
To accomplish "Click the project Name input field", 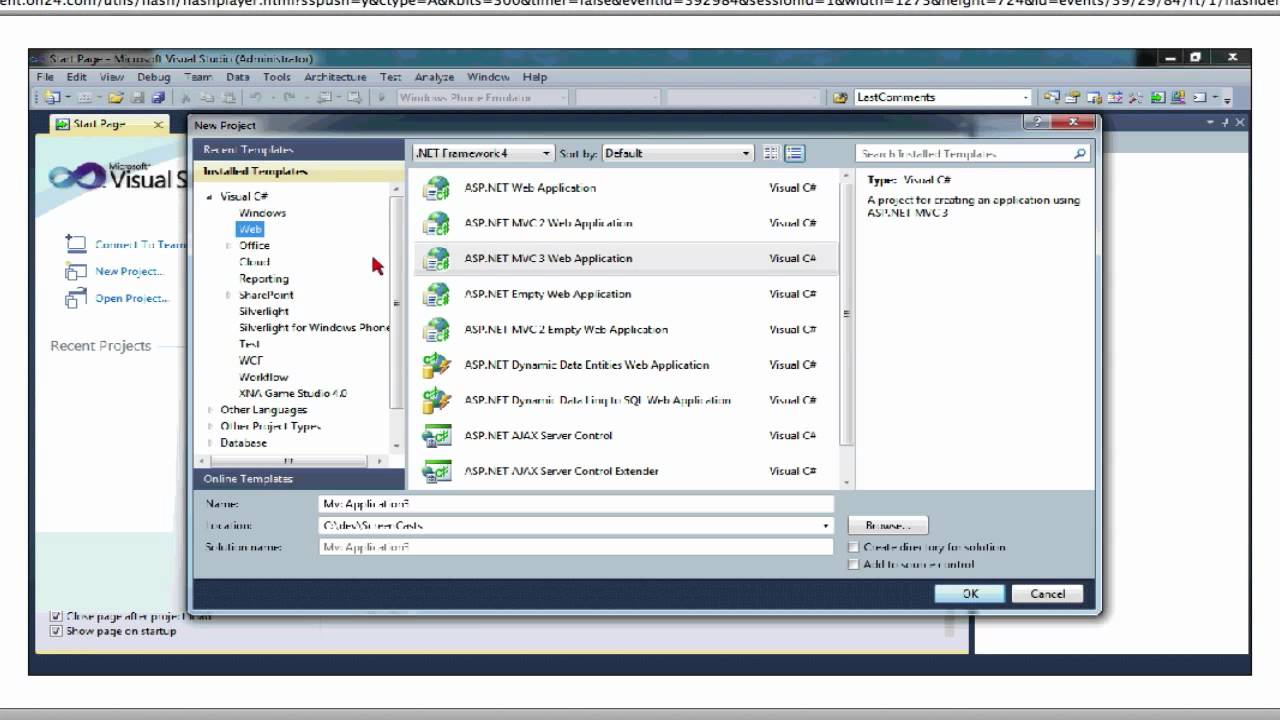I will (576, 505).
